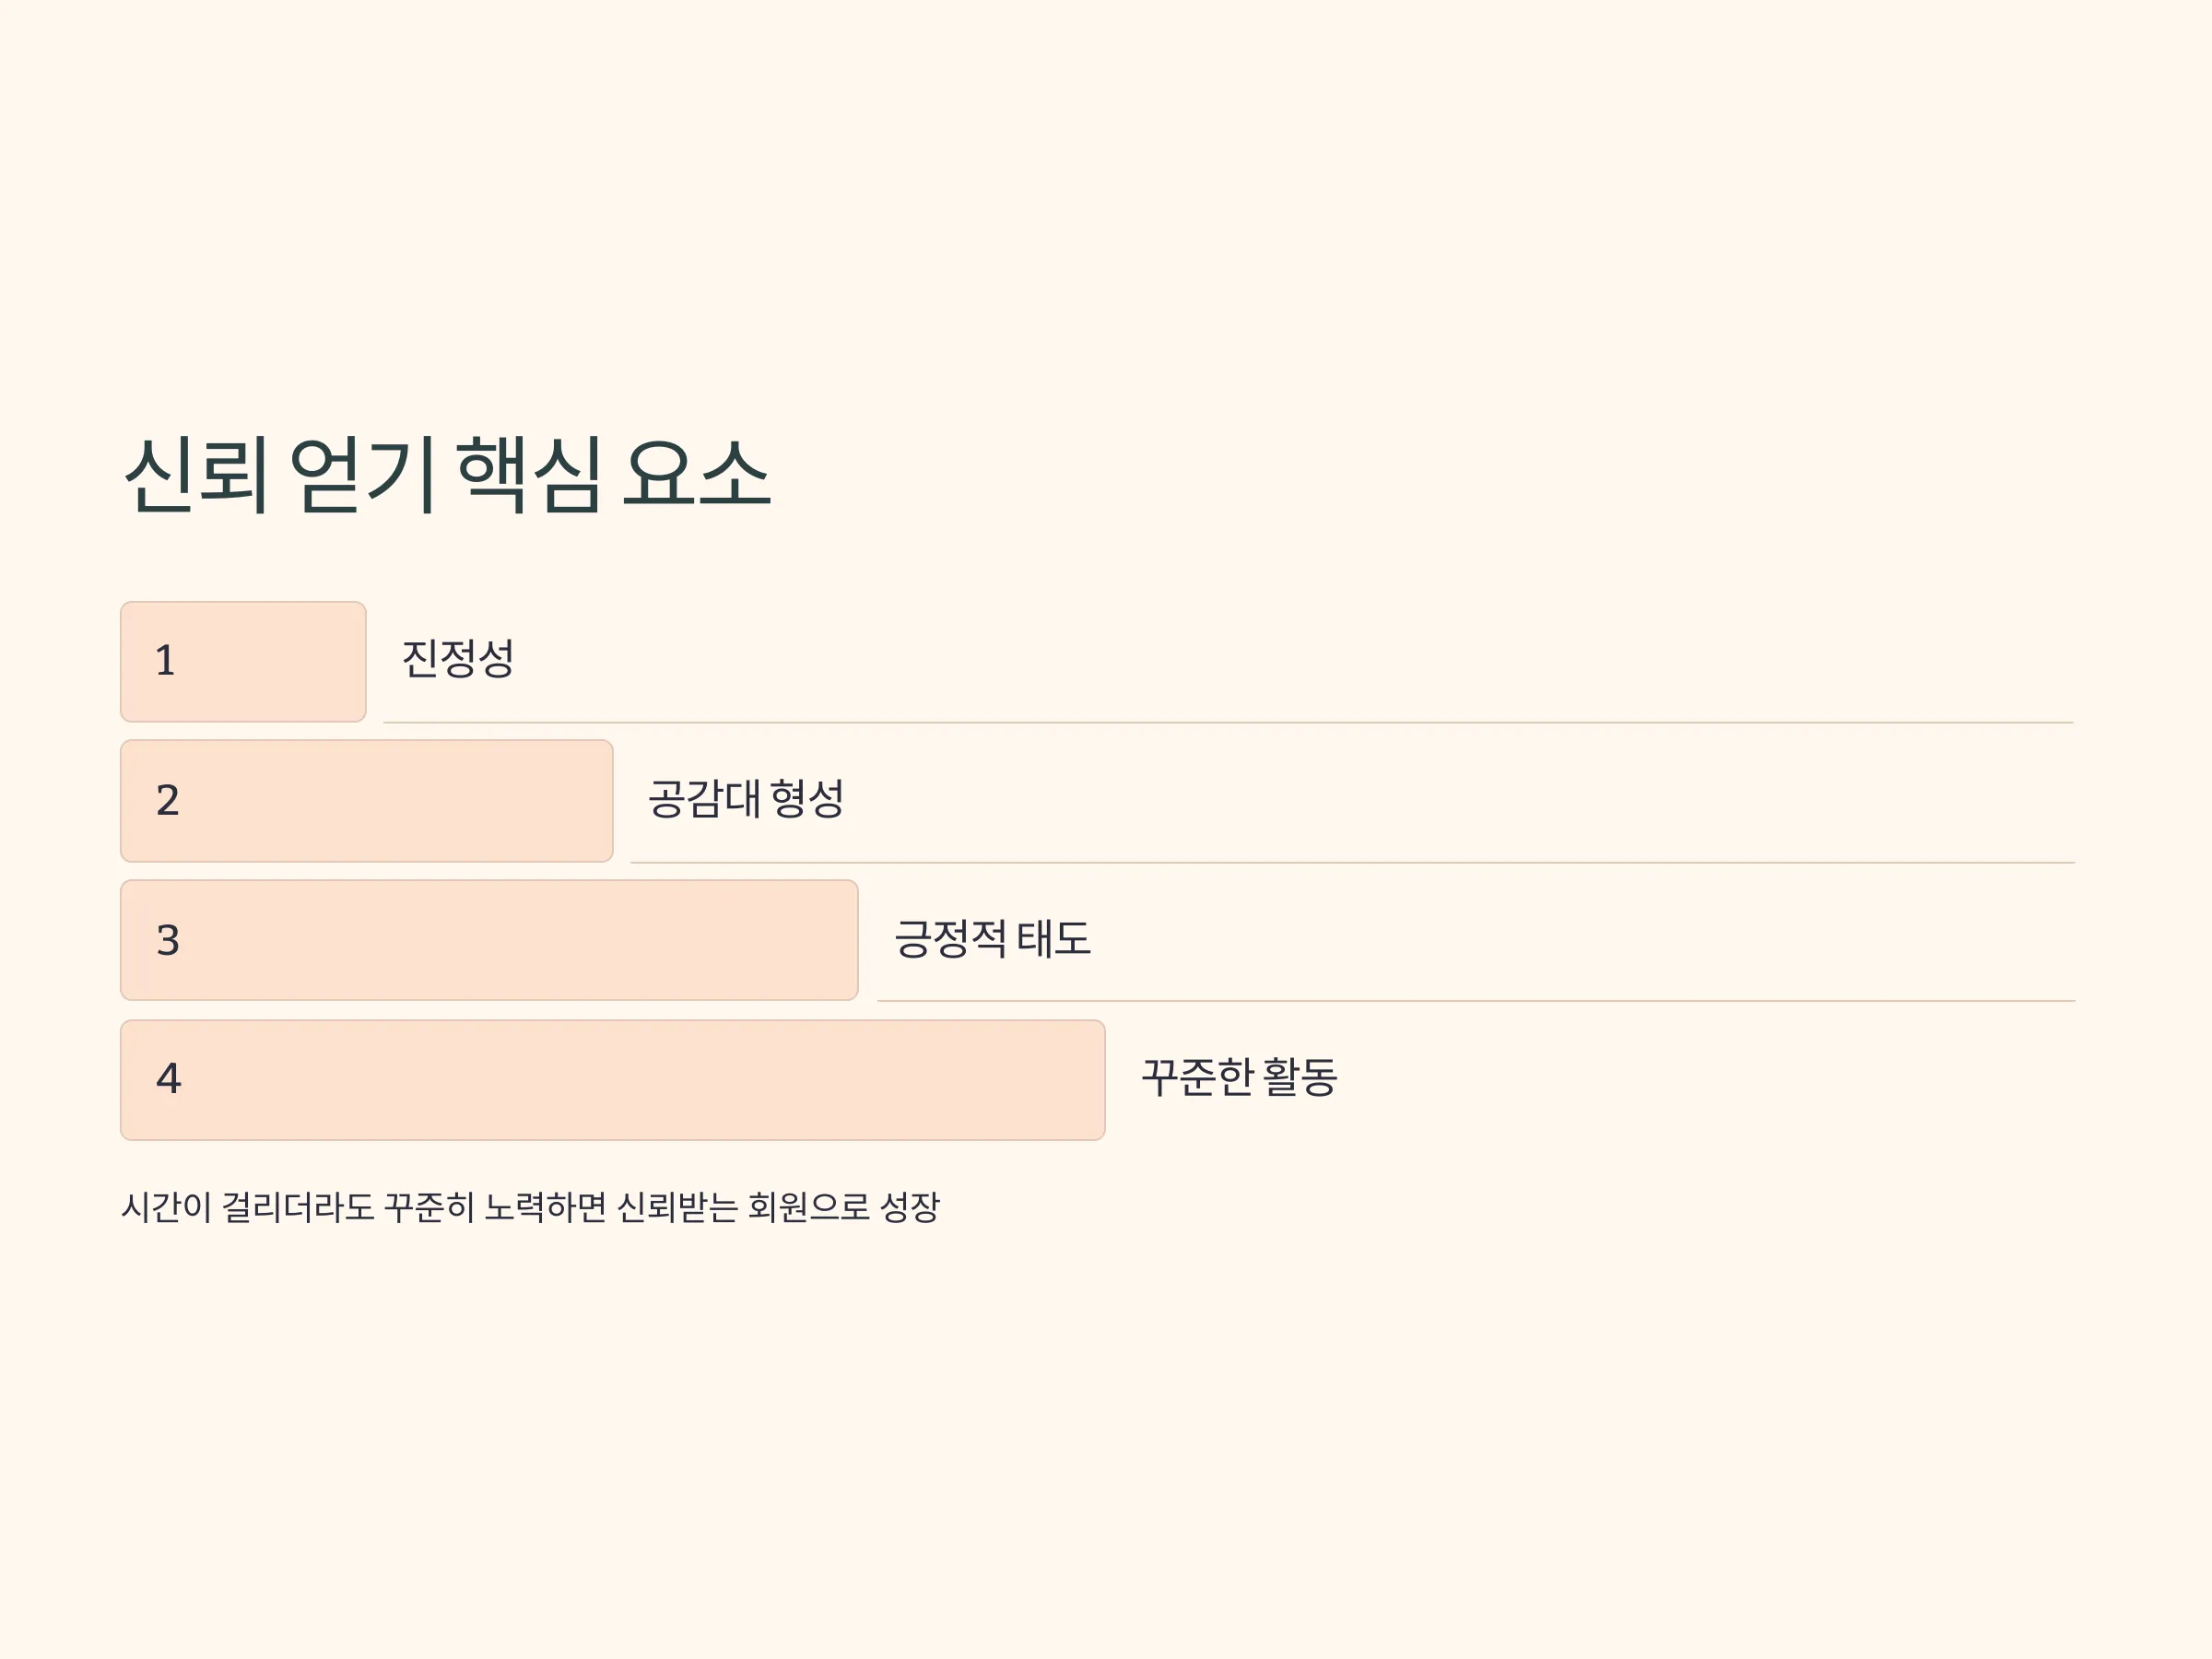The width and height of the screenshot is (2212, 1659).
Task: Click the number 3 digit
Action: pyautogui.click(x=168, y=940)
